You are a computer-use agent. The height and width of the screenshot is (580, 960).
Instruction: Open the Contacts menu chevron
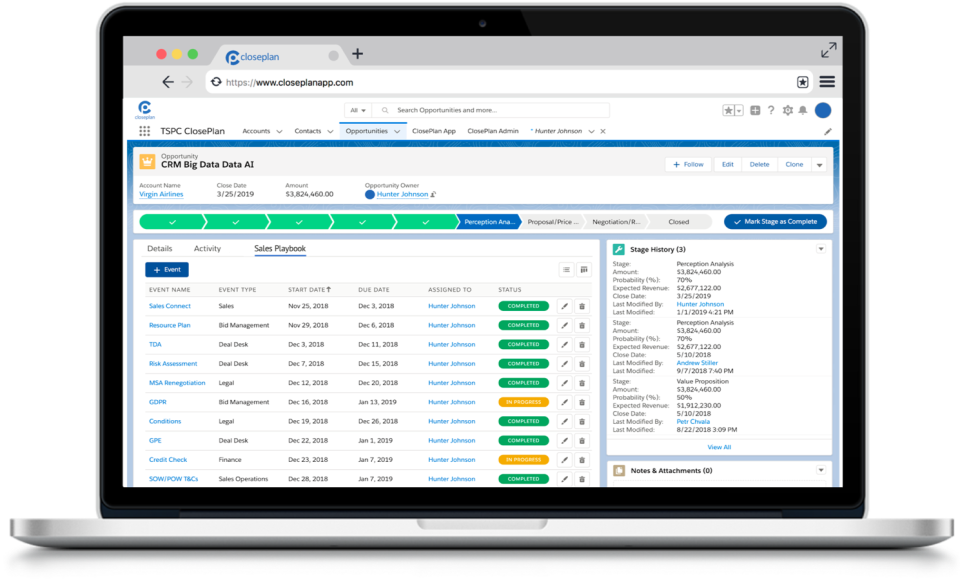pyautogui.click(x=330, y=132)
